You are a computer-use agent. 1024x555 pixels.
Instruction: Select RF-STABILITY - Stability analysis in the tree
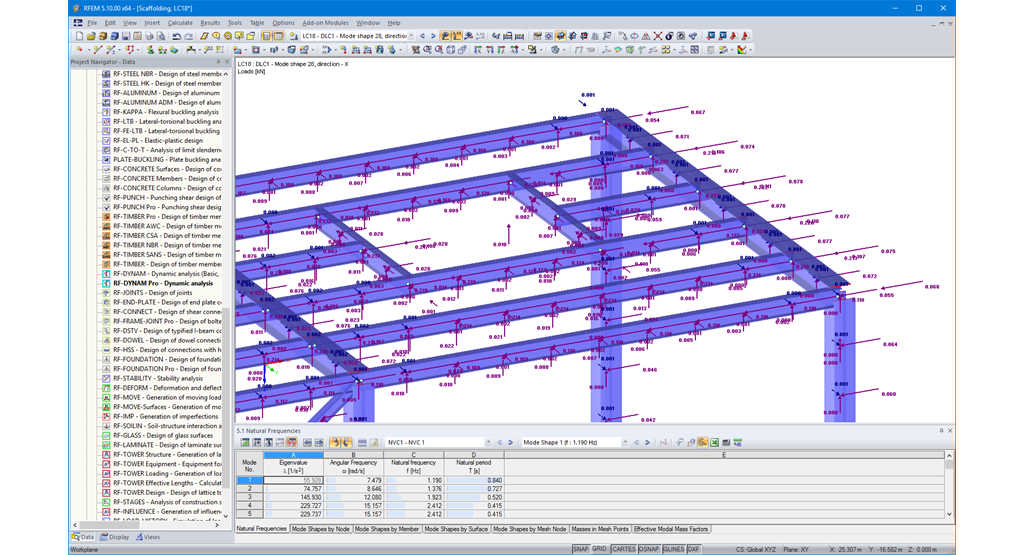[158, 378]
